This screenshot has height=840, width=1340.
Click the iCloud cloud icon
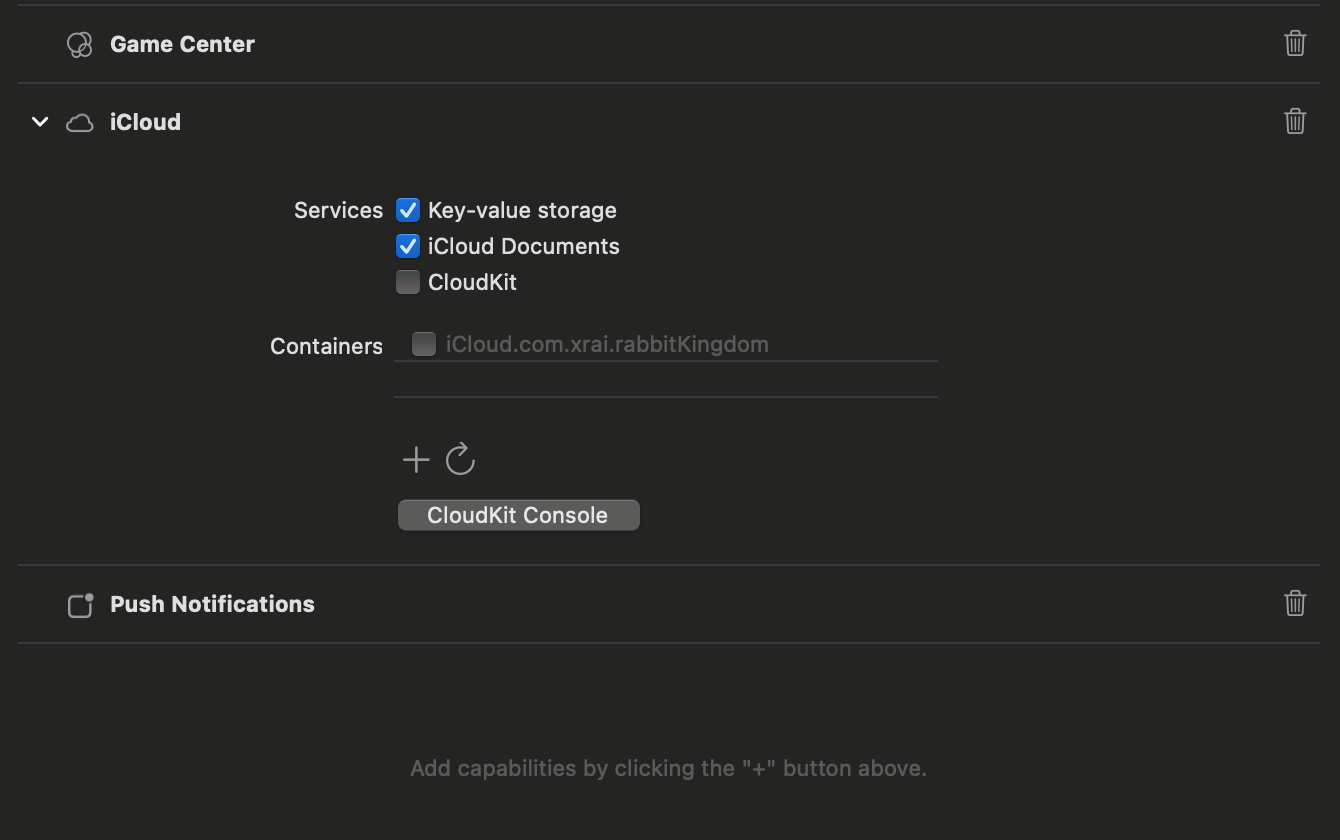[x=79, y=123]
